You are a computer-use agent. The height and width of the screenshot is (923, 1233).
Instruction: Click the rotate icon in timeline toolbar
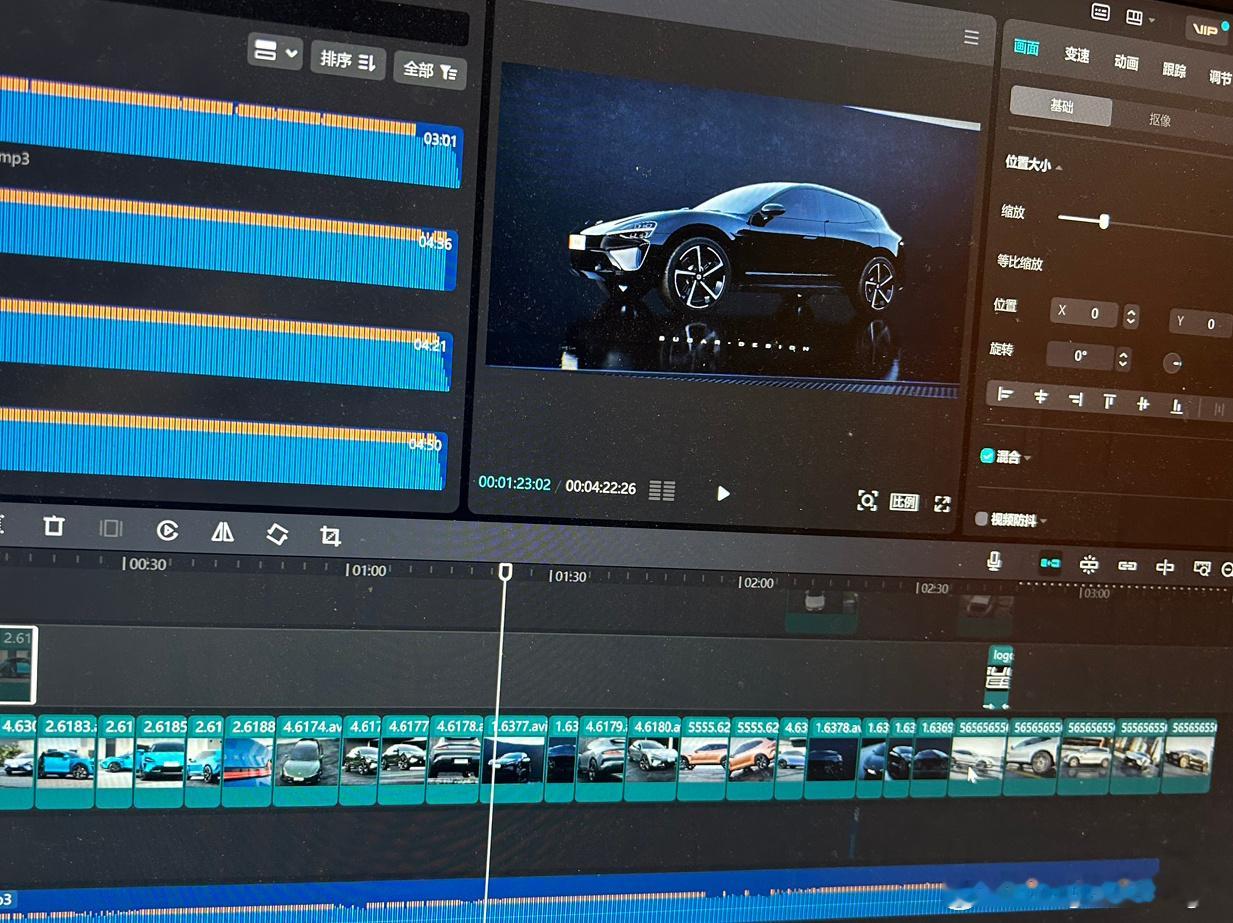277,535
